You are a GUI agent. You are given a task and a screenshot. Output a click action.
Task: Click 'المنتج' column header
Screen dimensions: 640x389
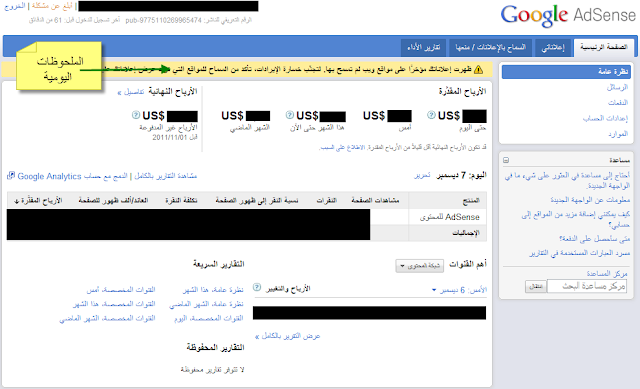[471, 201]
